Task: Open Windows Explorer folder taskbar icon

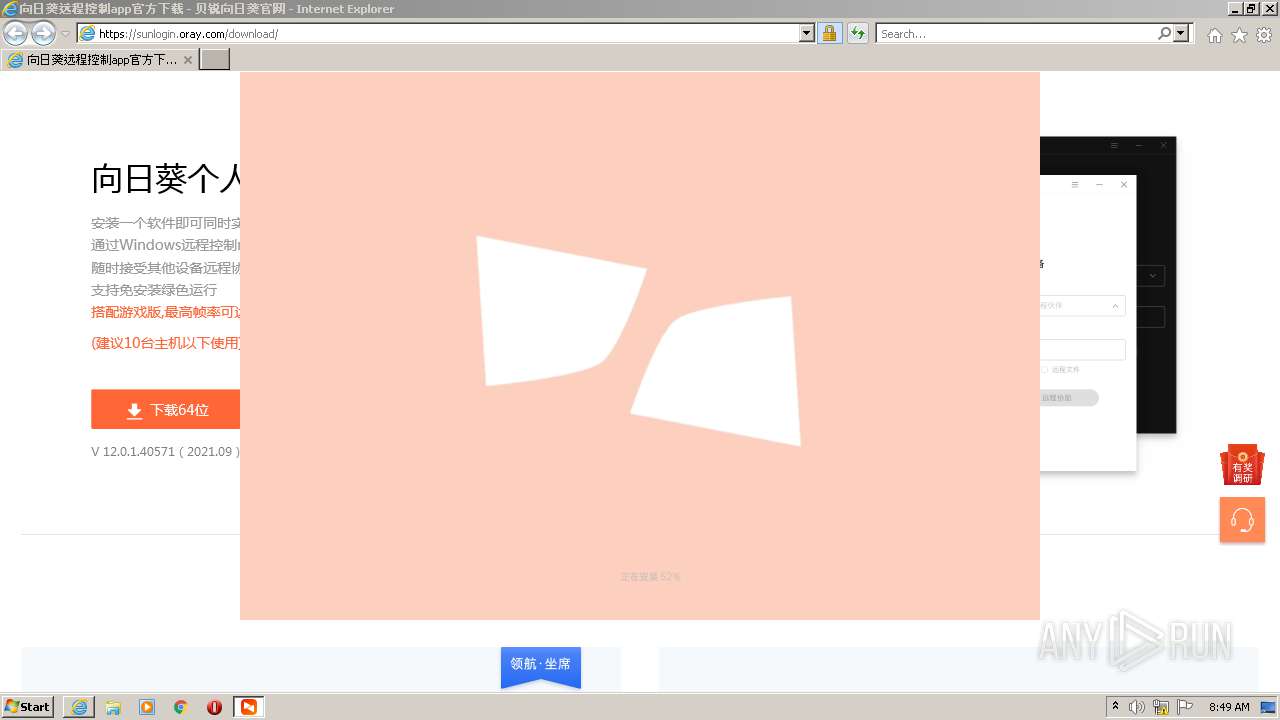Action: 113,707
